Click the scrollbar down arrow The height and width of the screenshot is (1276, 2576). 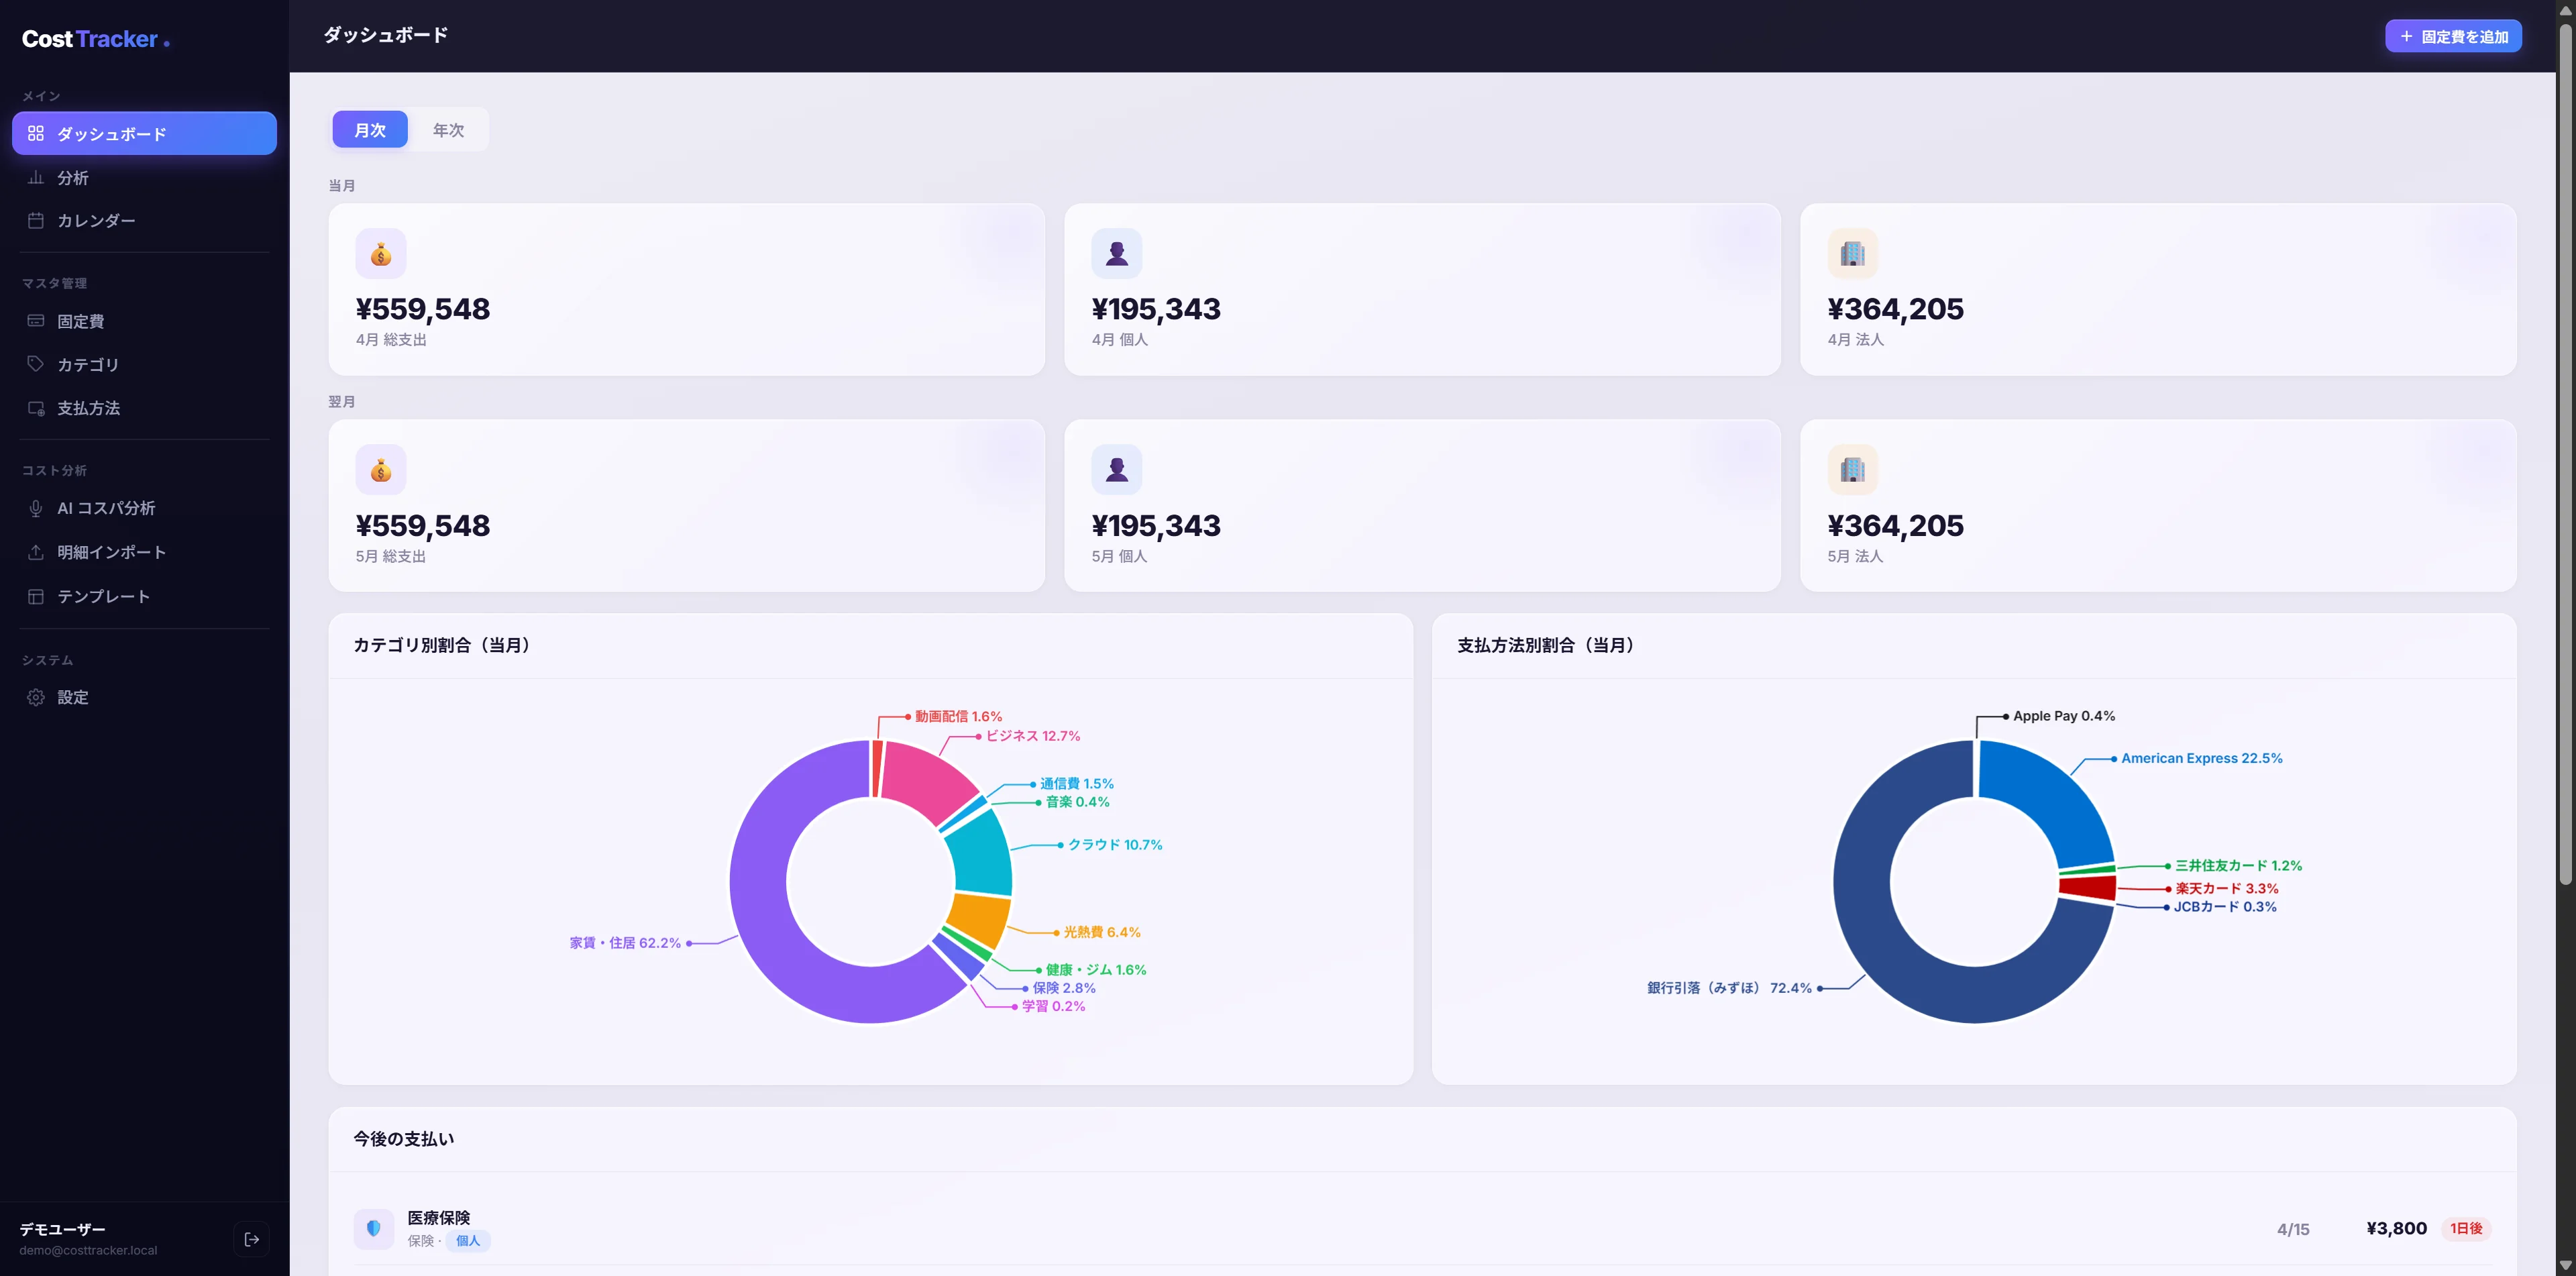click(x=2565, y=1266)
